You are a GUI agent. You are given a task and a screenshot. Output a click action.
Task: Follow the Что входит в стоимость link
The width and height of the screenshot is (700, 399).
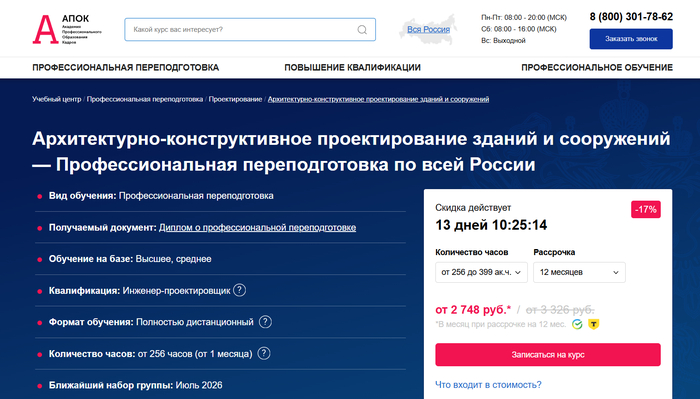coord(488,385)
